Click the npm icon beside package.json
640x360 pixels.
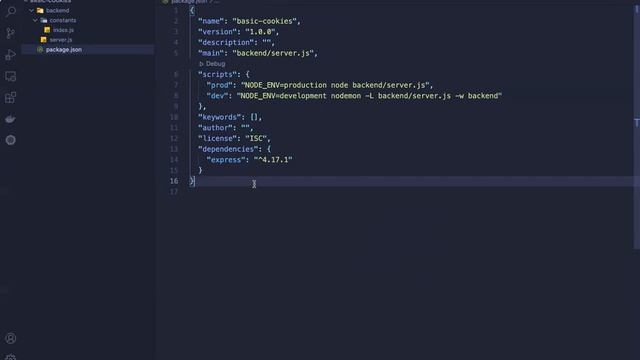pyautogui.click(x=40, y=49)
